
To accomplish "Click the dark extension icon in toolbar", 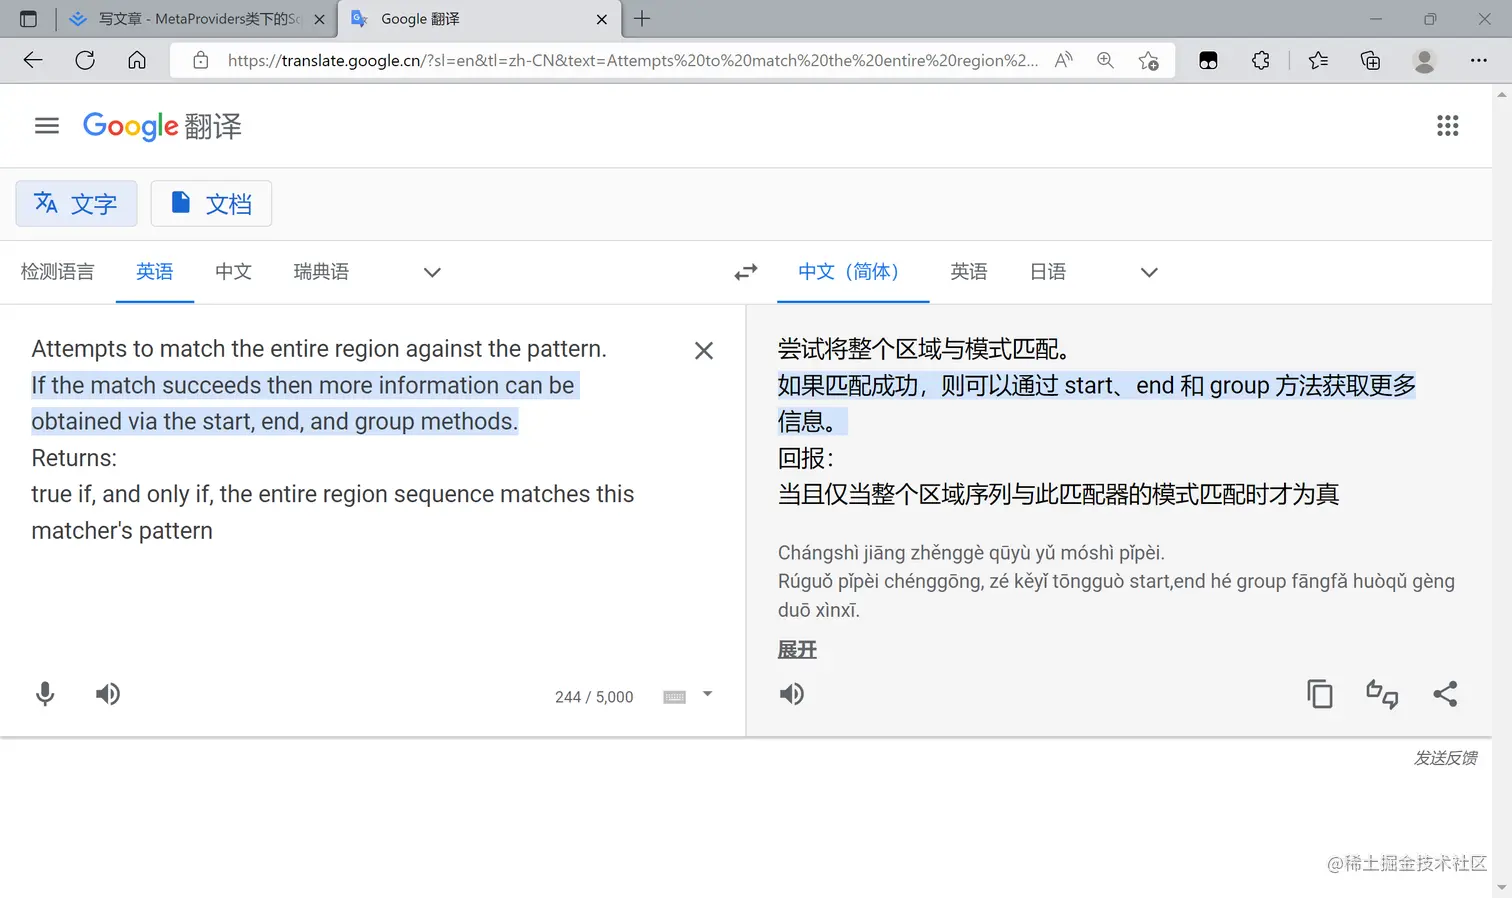I will (1208, 60).
